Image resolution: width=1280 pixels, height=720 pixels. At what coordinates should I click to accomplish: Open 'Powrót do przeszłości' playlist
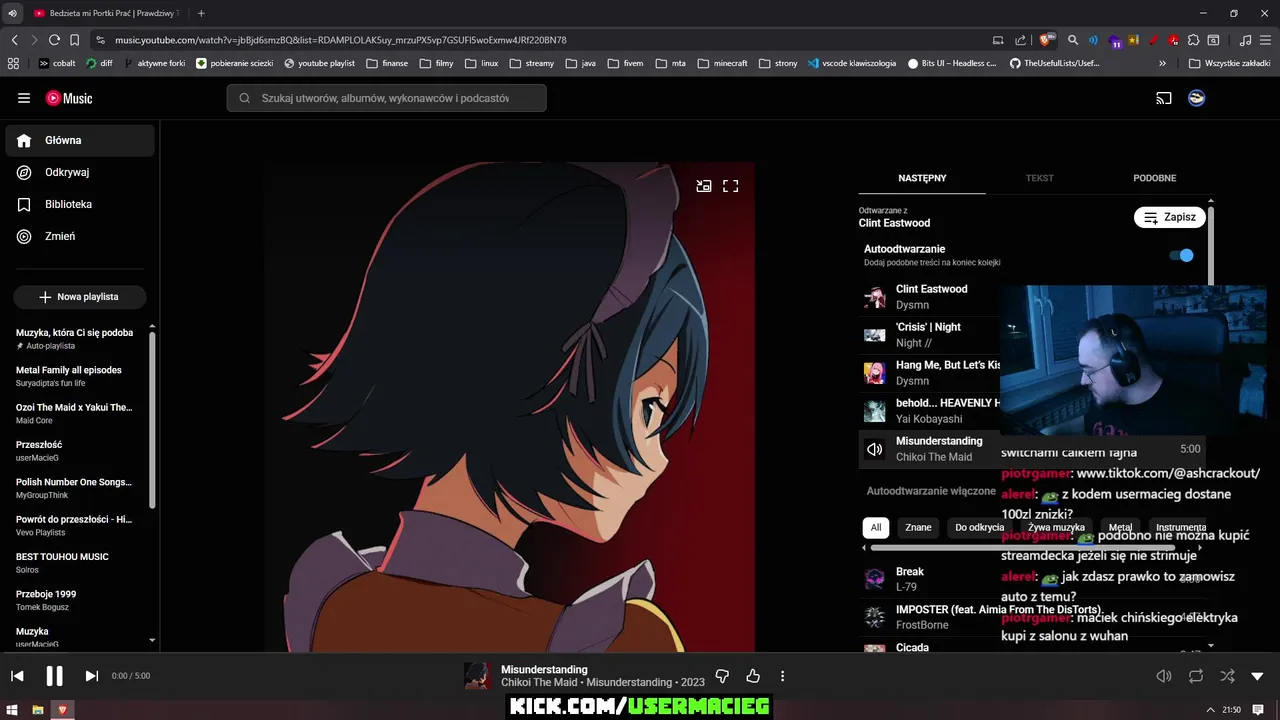pos(75,526)
